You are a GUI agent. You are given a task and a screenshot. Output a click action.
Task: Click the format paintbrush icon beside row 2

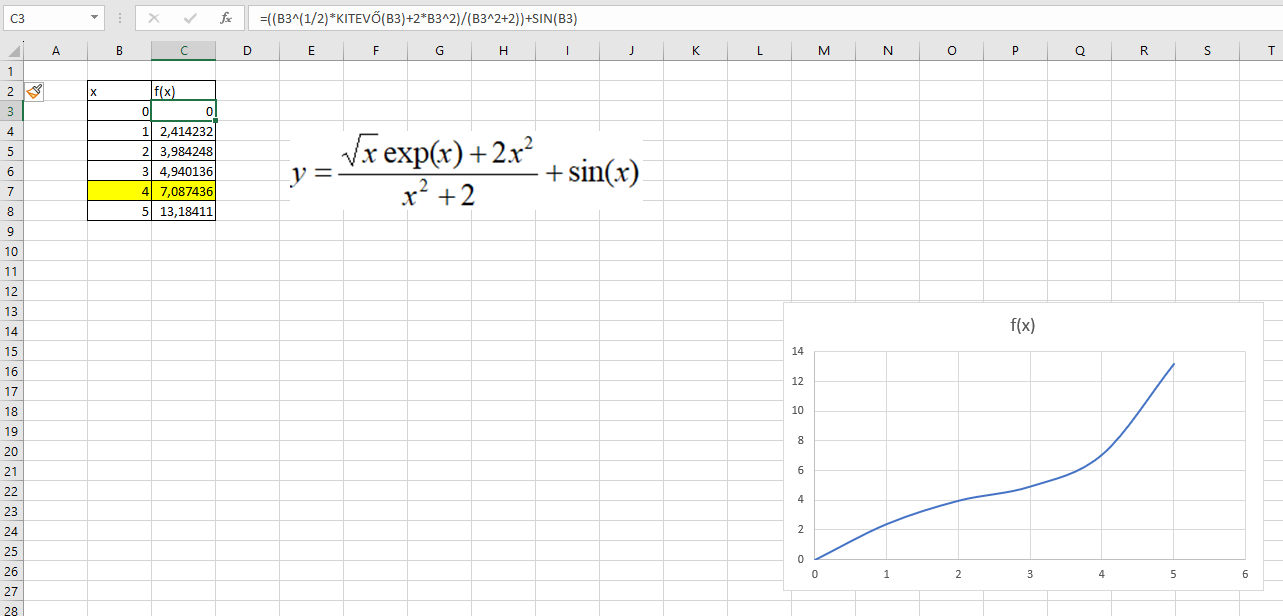click(x=34, y=91)
